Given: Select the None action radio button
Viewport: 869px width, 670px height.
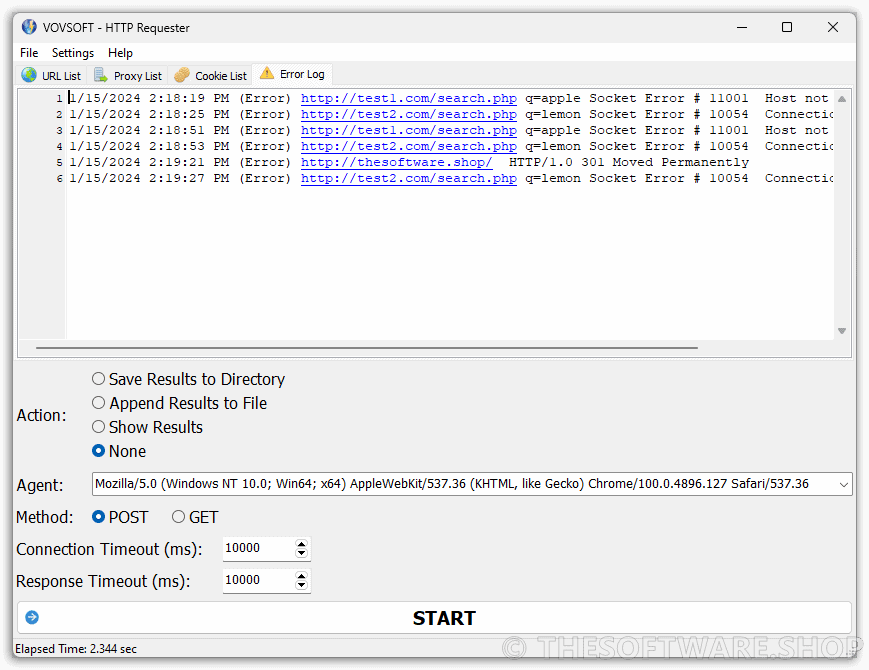Looking at the screenshot, I should pyautogui.click(x=98, y=451).
